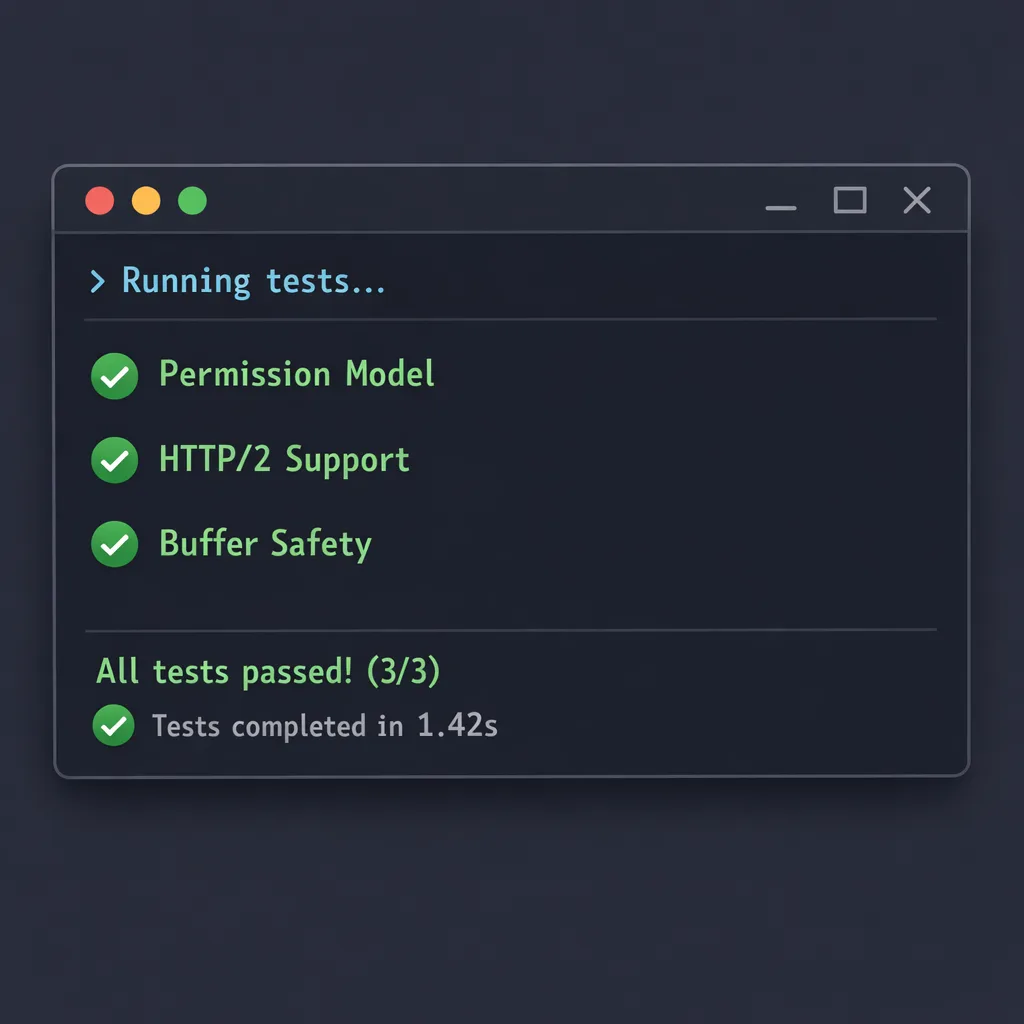The width and height of the screenshot is (1024, 1024).
Task: Click the red traffic light dot
Action: 99,200
